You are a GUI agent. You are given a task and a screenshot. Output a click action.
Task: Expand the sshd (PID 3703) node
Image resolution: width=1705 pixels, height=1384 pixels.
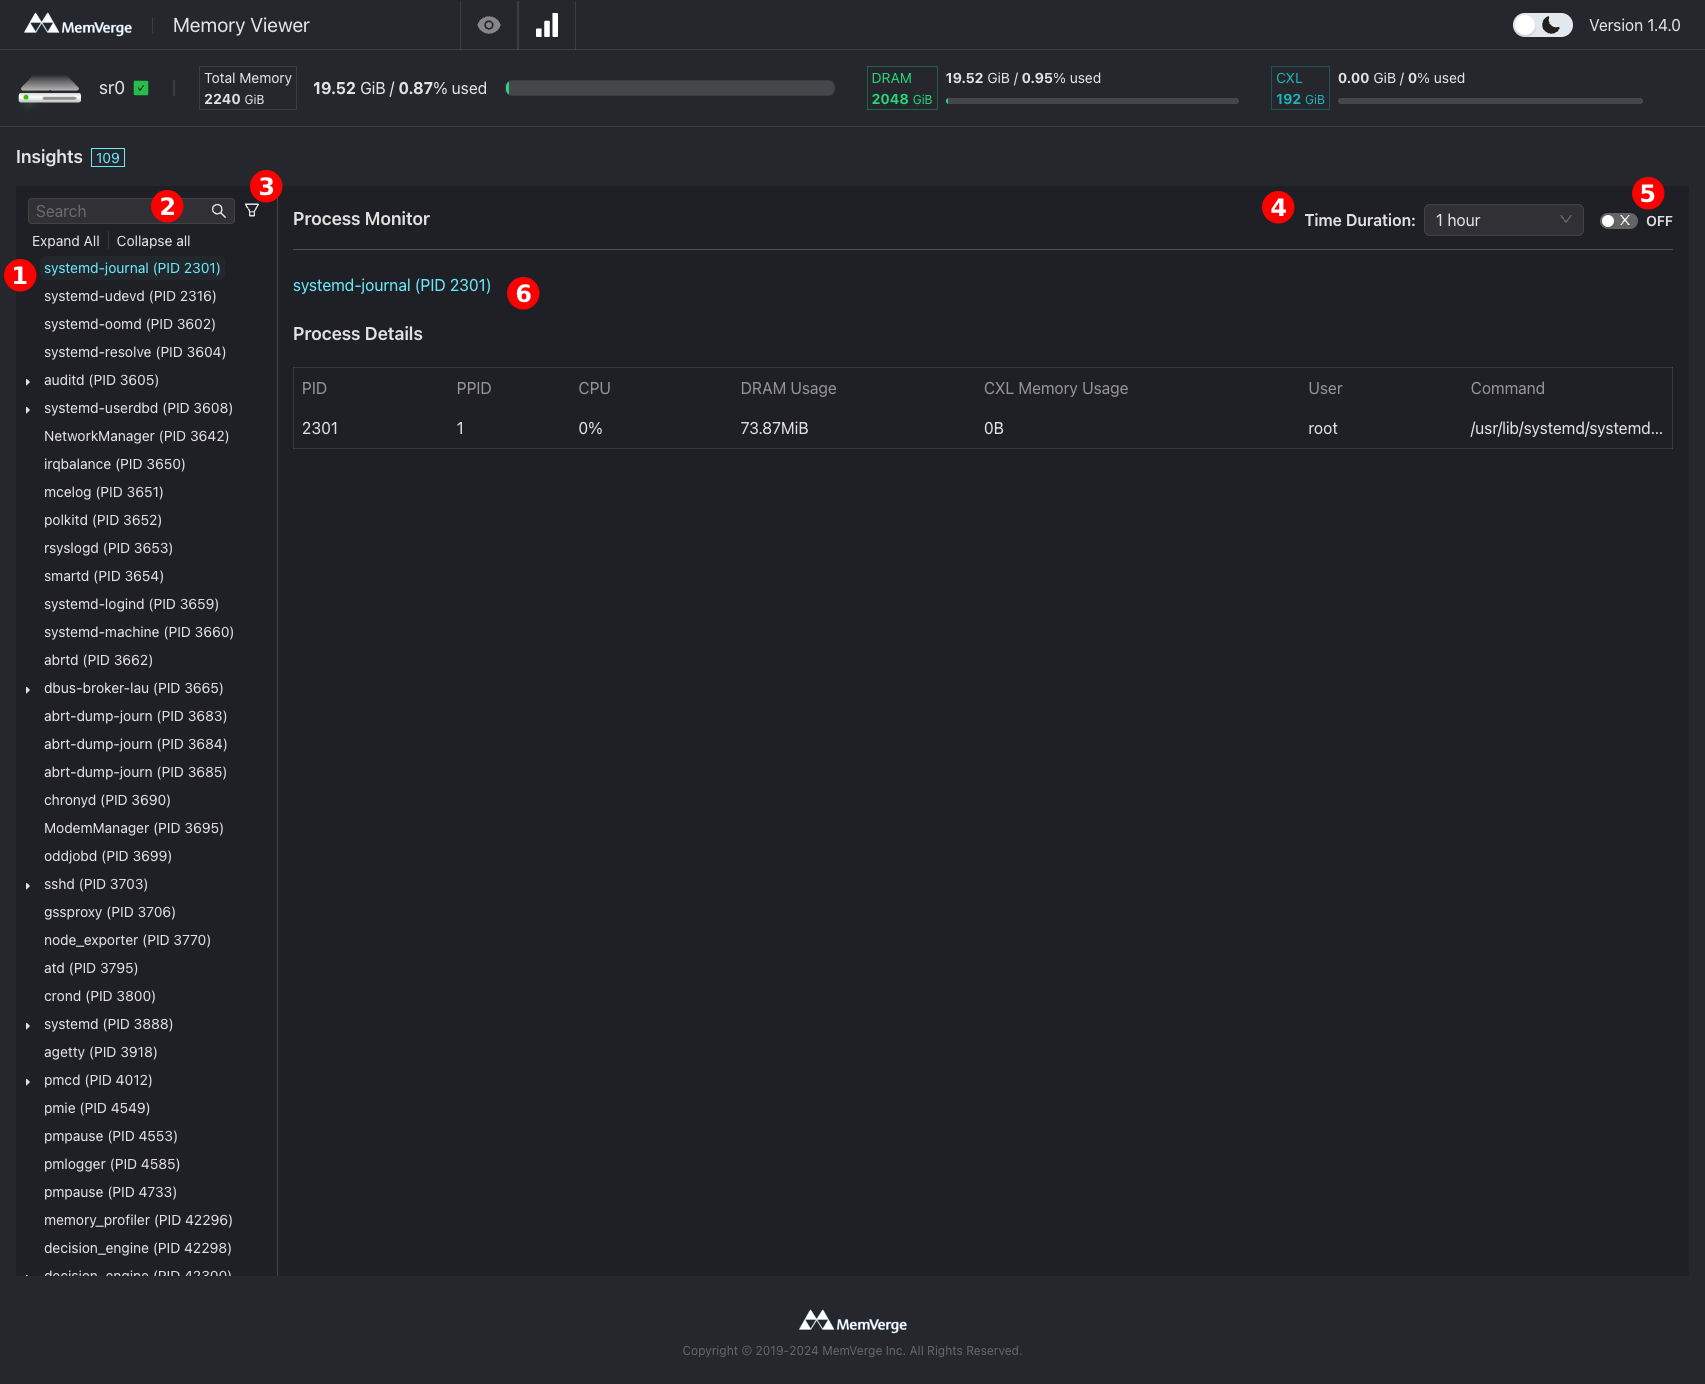(x=28, y=885)
